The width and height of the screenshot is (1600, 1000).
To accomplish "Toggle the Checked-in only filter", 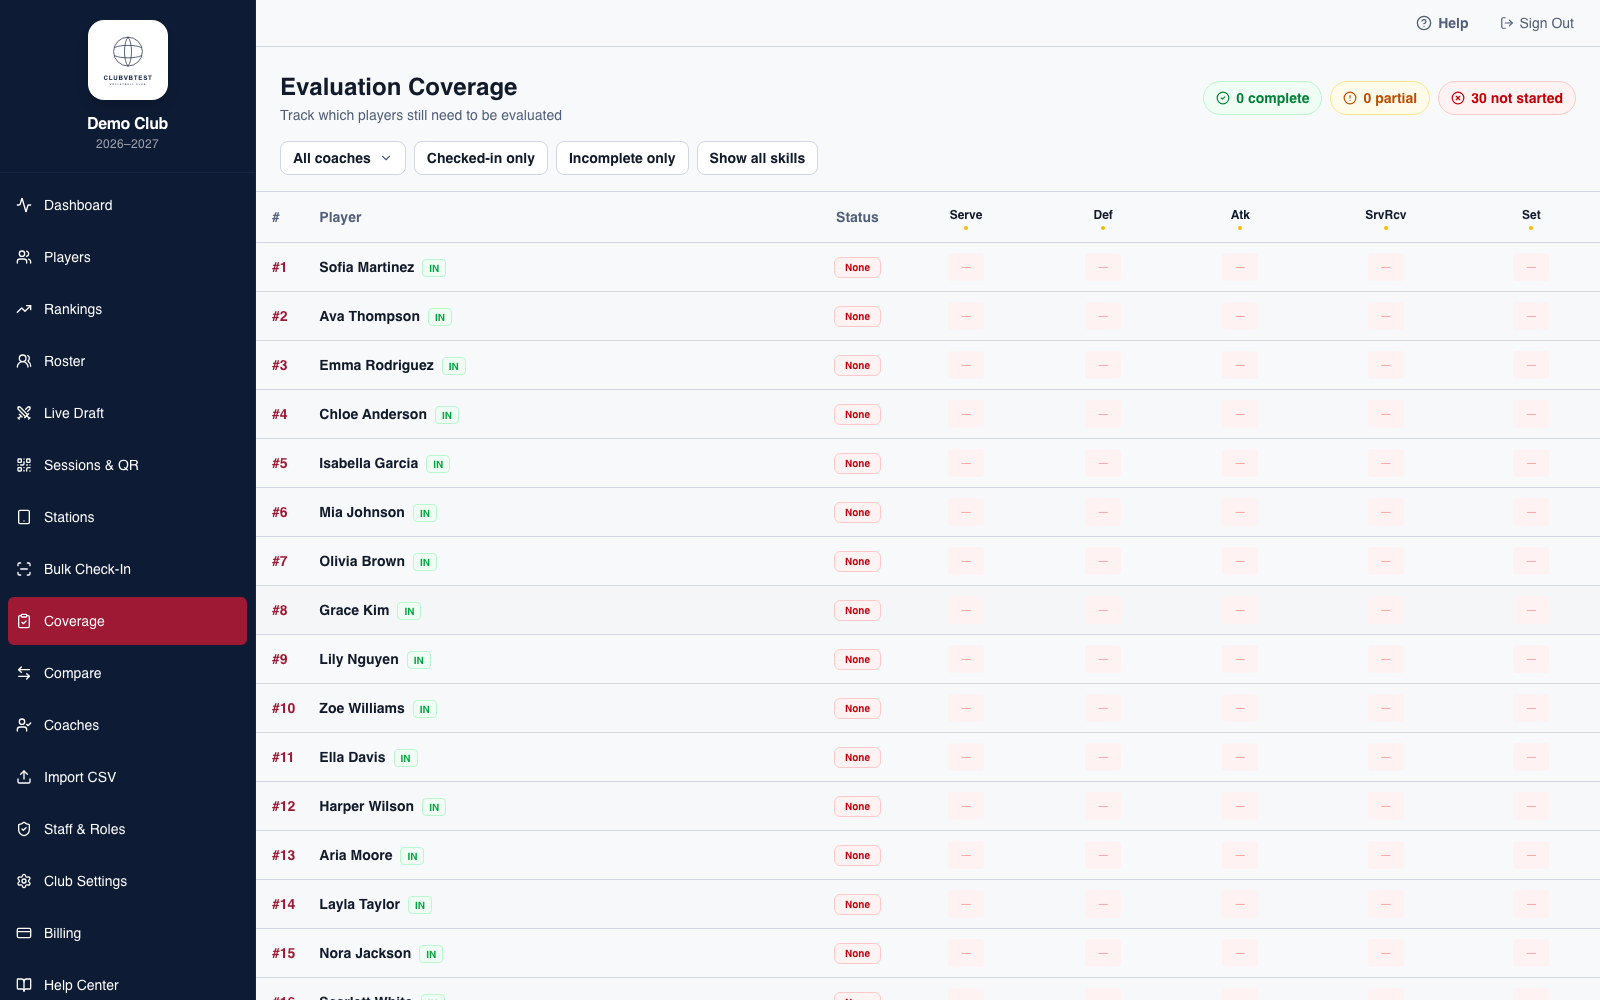I will pos(481,158).
